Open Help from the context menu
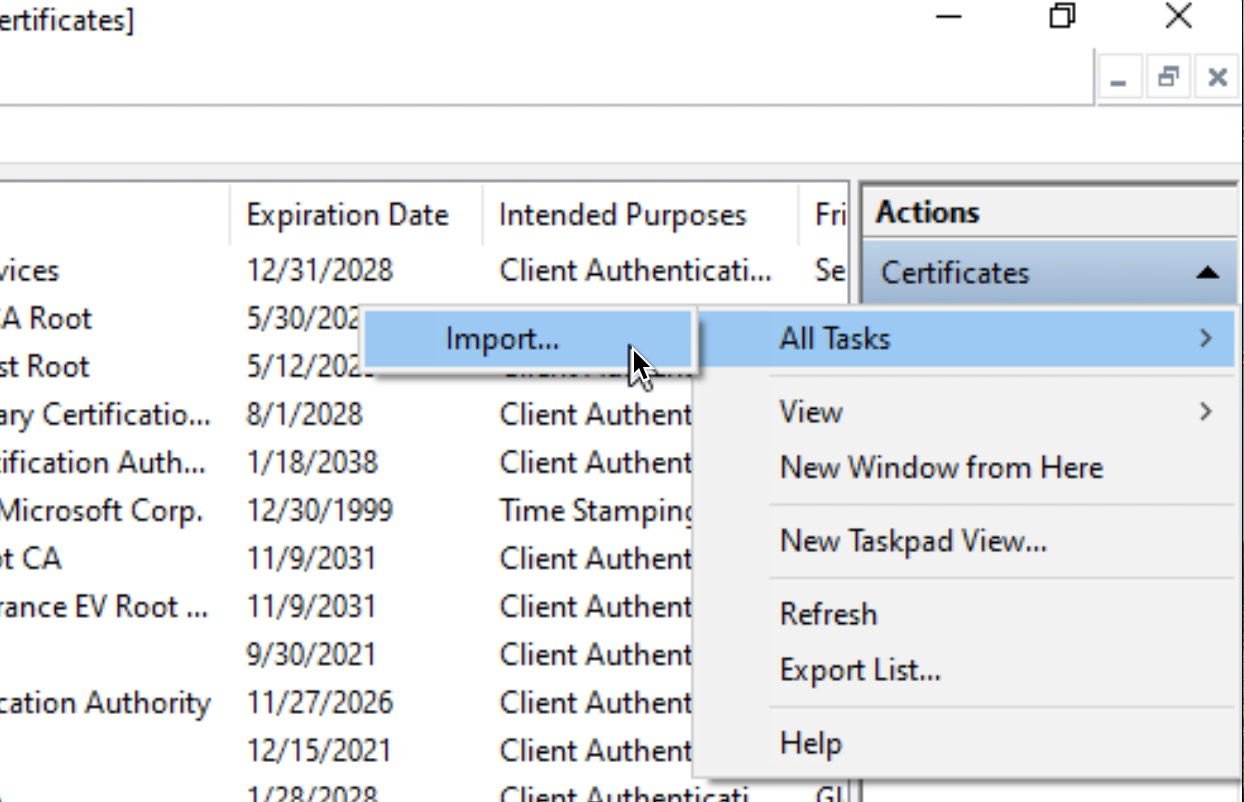Image resolution: width=1244 pixels, height=802 pixels. point(810,743)
